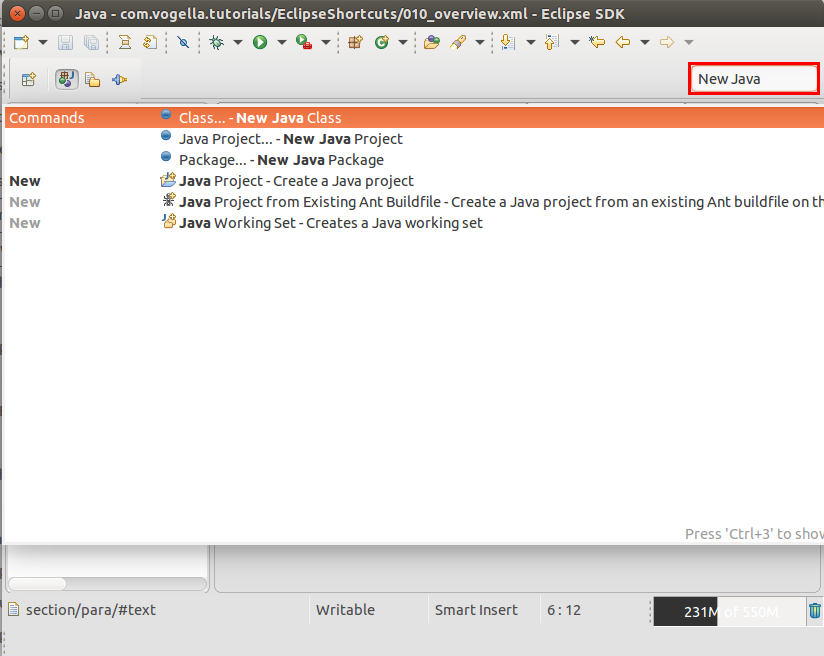Click the Back navigation arrow icon

click(623, 42)
